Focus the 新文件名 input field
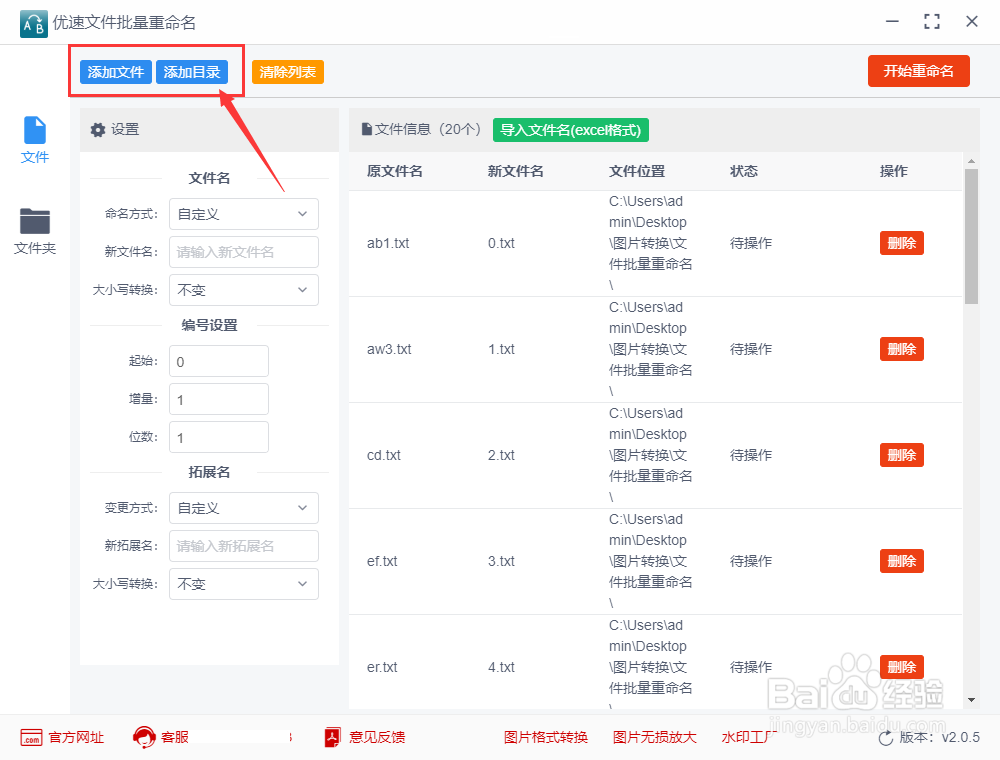The image size is (1000, 760). point(244,252)
